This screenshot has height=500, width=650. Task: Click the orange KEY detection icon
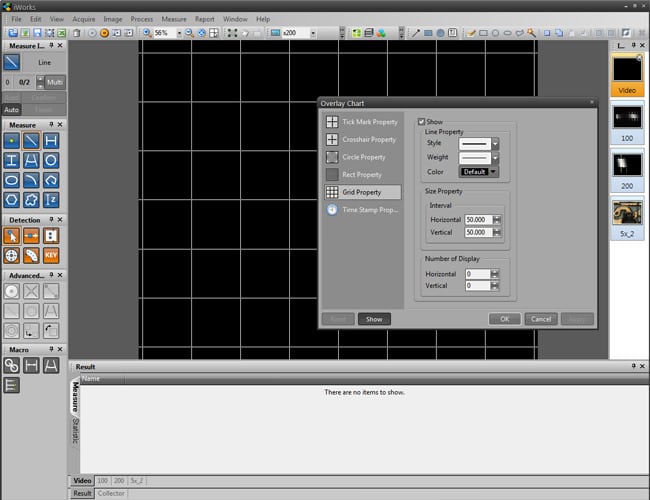(51, 255)
